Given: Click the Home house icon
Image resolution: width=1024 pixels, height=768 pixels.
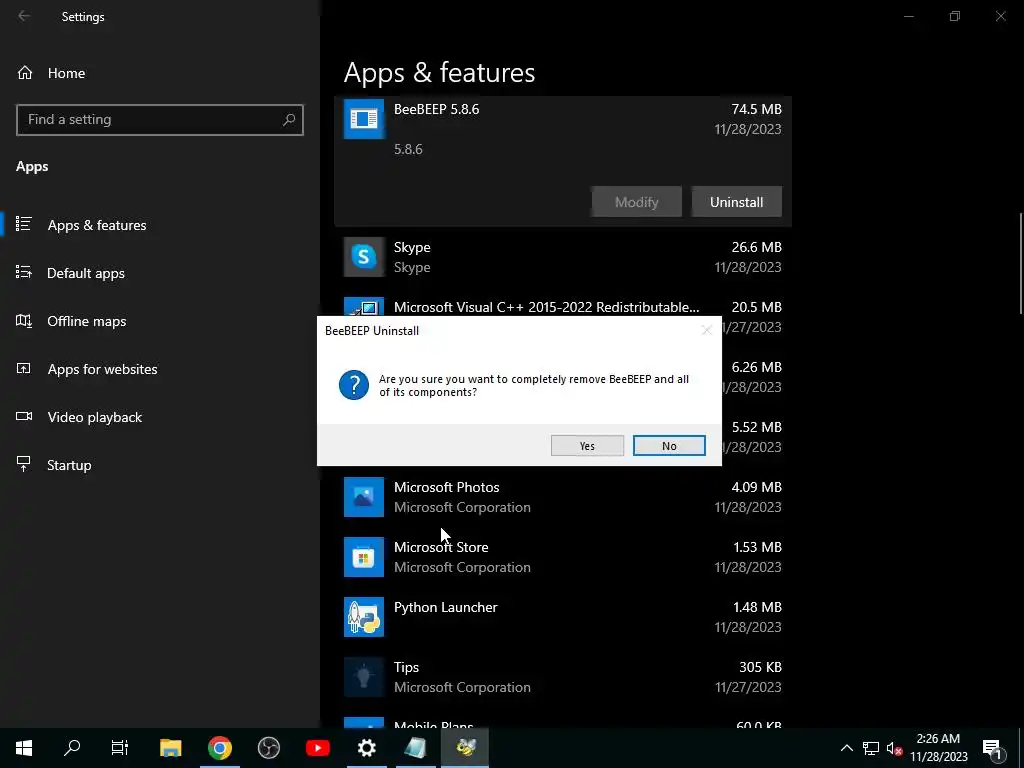Looking at the screenshot, I should click(x=25, y=73).
